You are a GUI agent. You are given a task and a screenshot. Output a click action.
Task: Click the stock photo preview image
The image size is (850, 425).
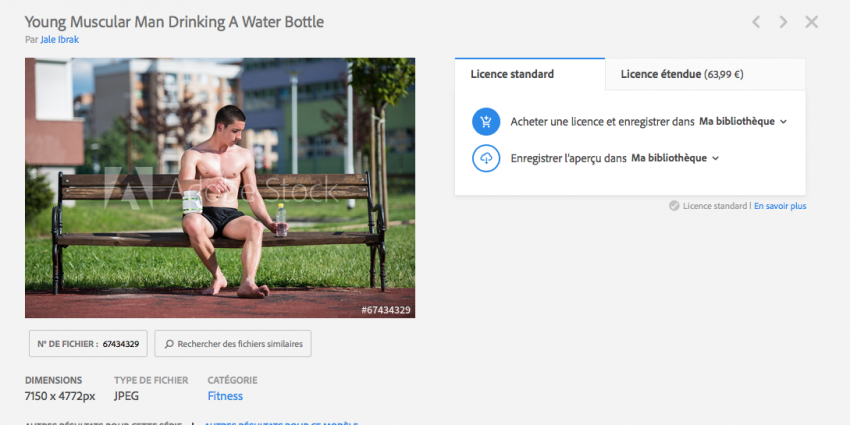click(x=220, y=188)
